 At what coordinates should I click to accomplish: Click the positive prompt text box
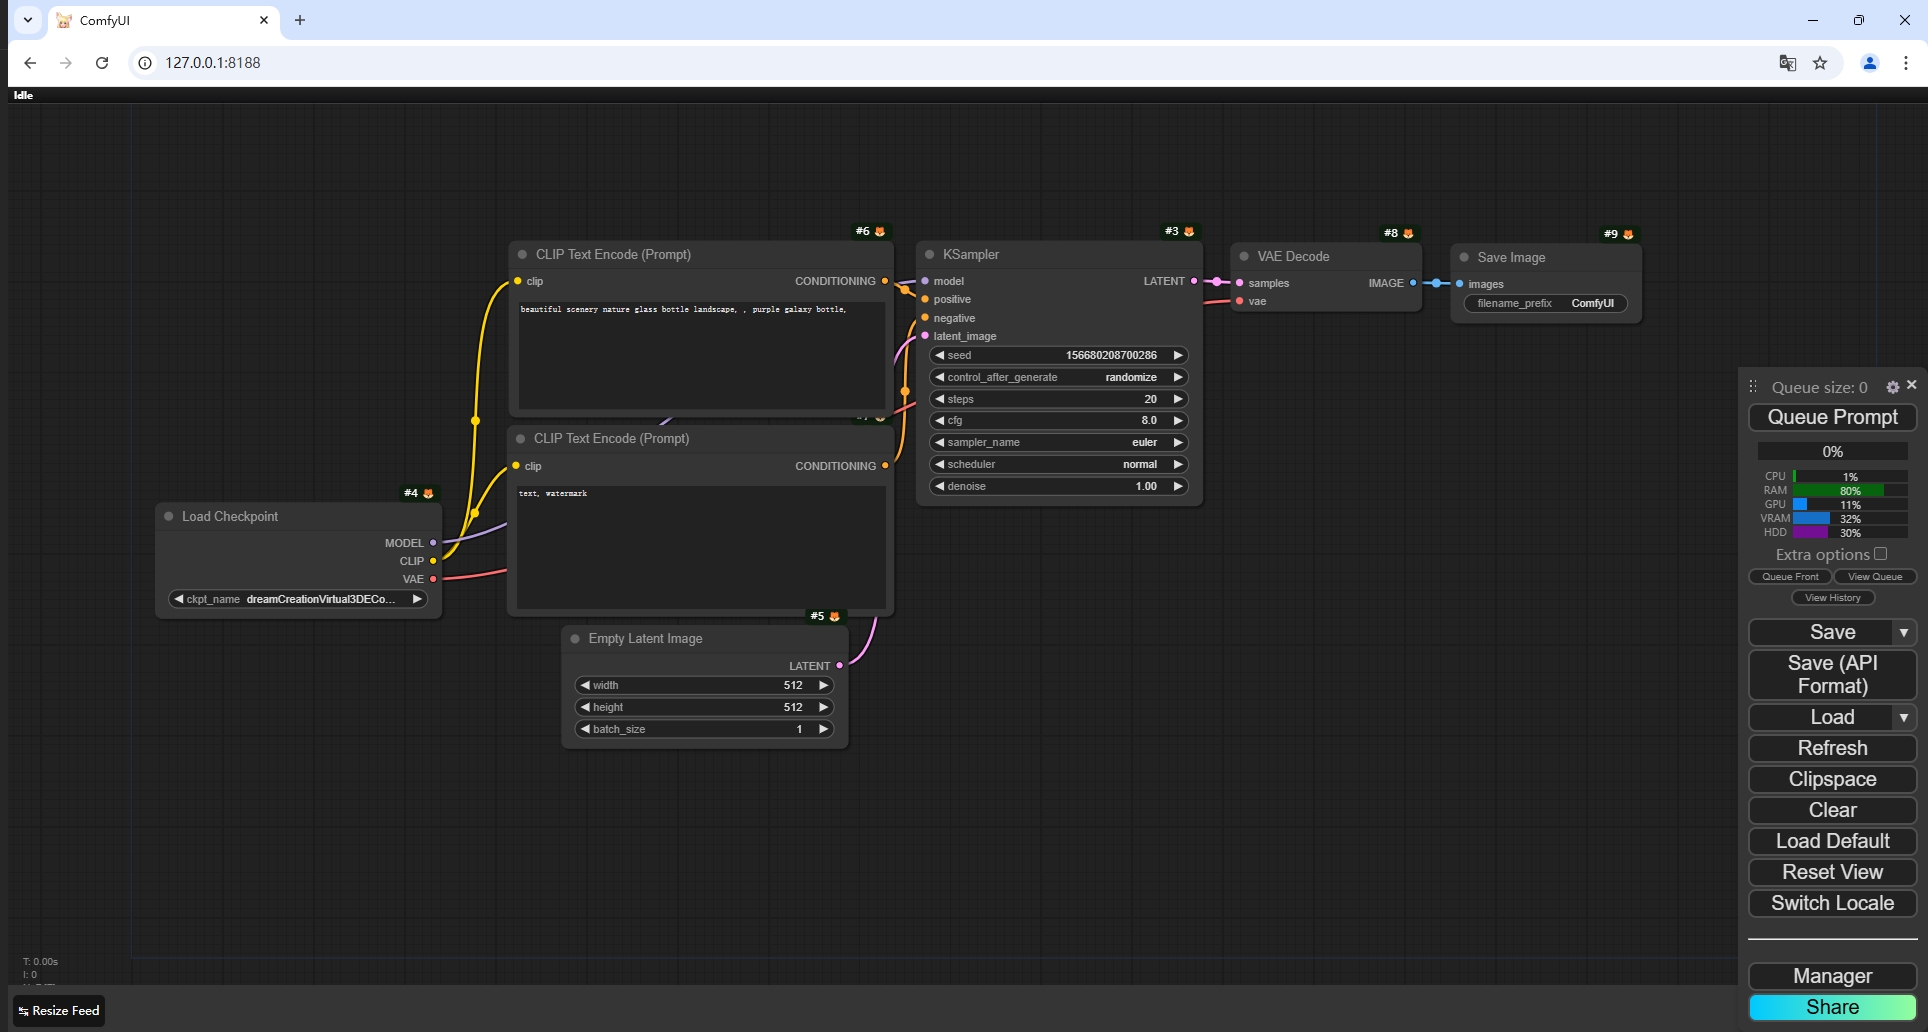coord(700,355)
